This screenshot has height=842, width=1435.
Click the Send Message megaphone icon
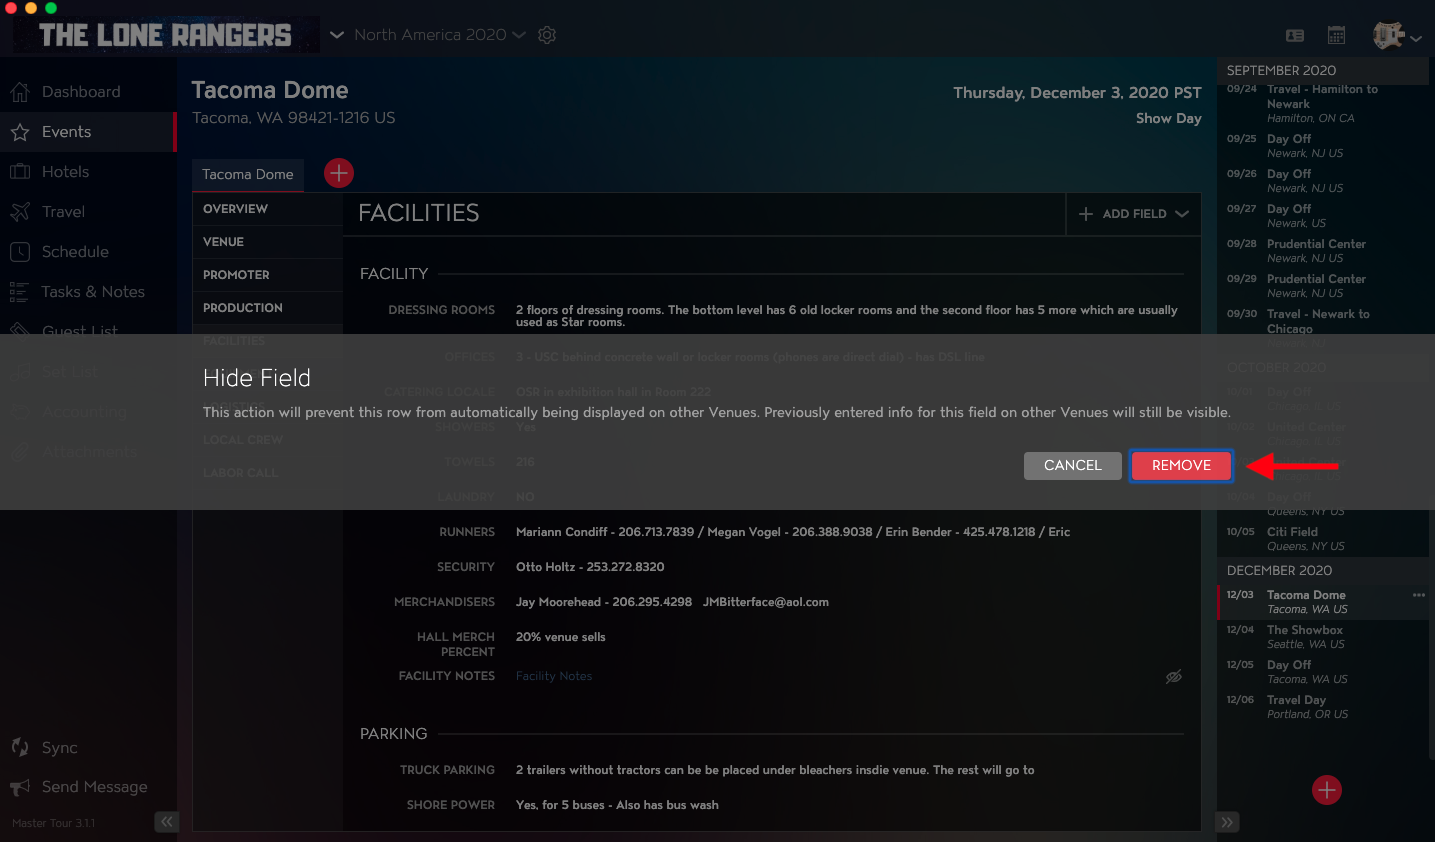click(x=20, y=787)
